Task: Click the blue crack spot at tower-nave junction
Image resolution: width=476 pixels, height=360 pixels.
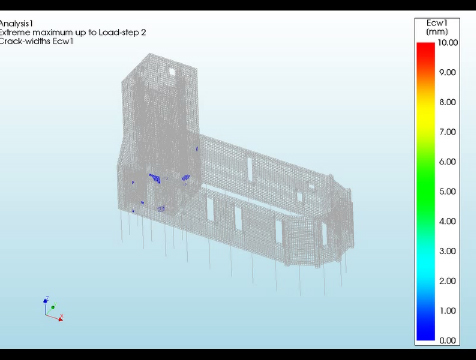Action: (197, 149)
